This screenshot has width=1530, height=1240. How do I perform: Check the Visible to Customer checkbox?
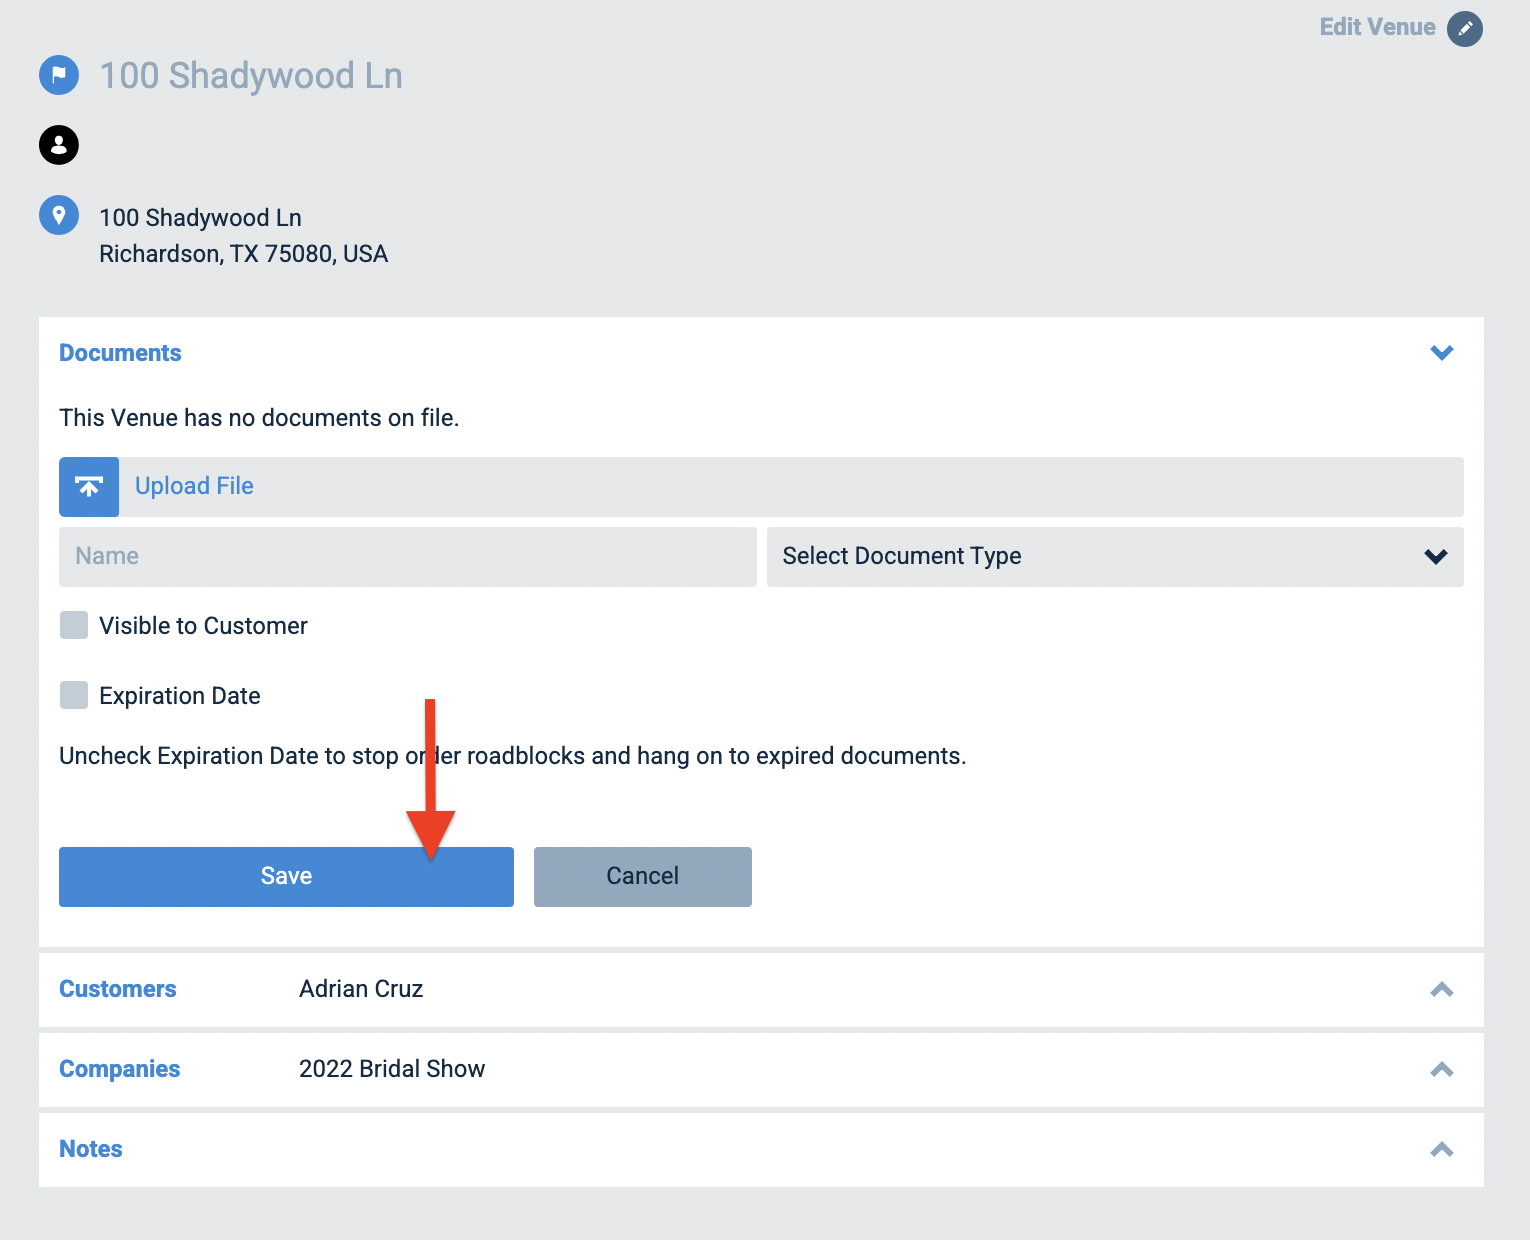(74, 625)
